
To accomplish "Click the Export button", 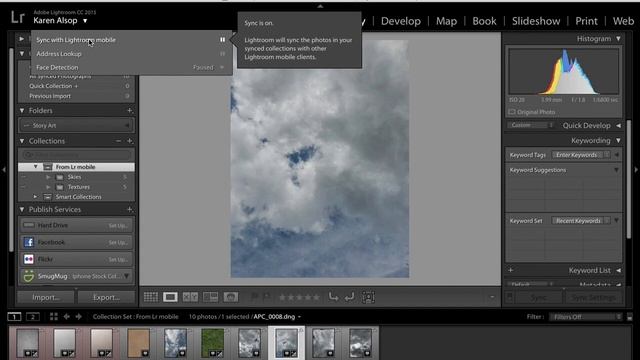I will pos(106,298).
